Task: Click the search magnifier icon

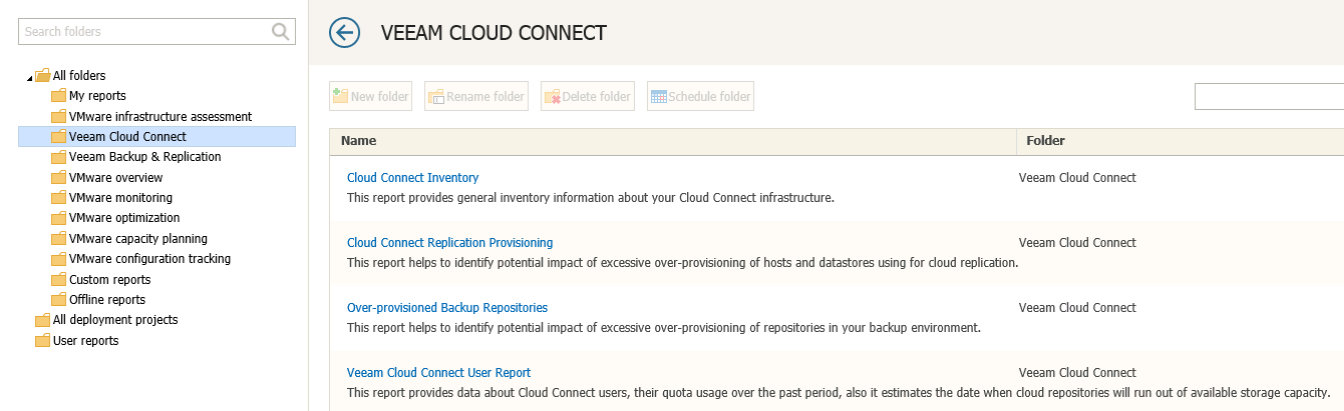Action: 281,31
